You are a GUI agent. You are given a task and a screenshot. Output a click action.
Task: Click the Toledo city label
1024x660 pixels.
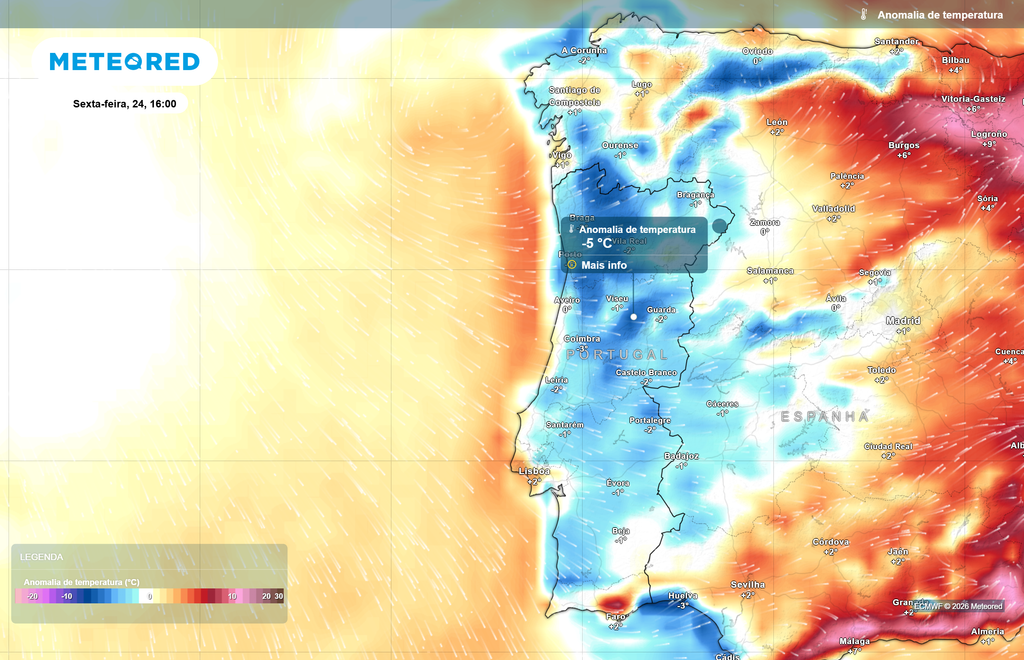click(x=882, y=370)
